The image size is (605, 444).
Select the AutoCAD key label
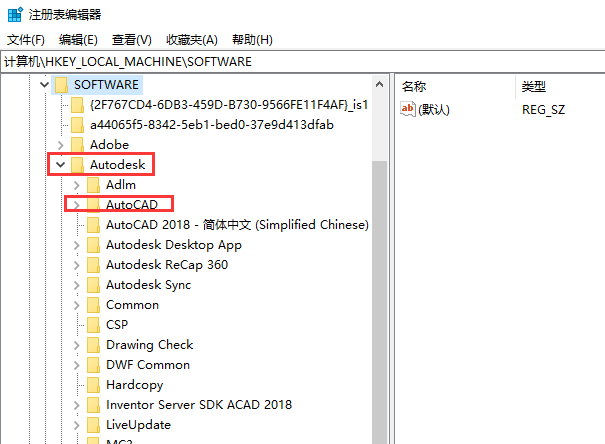(132, 205)
